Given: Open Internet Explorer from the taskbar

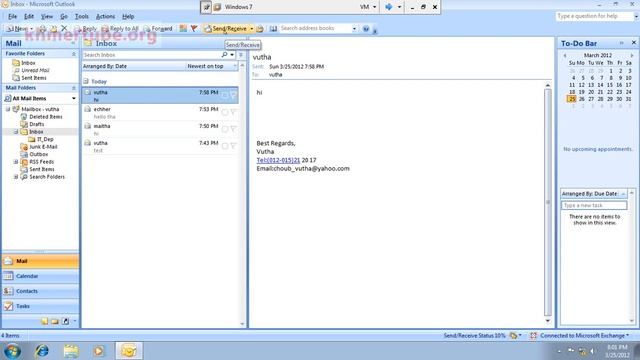Looking at the screenshot, I should (42, 351).
